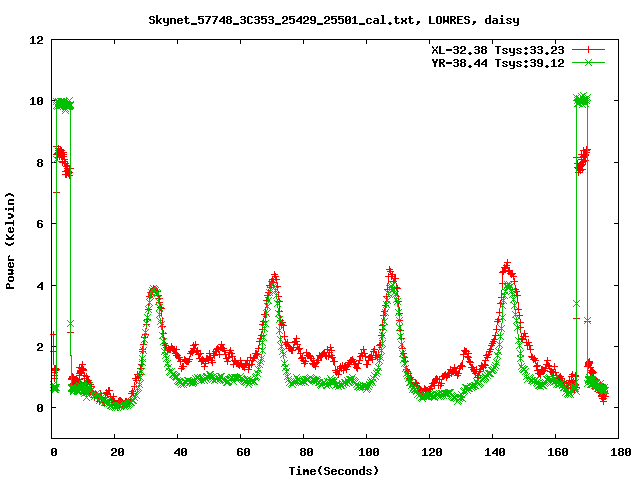This screenshot has width=640, height=480.
Task: Click the y-axis tick label 4
Action: coord(40,286)
